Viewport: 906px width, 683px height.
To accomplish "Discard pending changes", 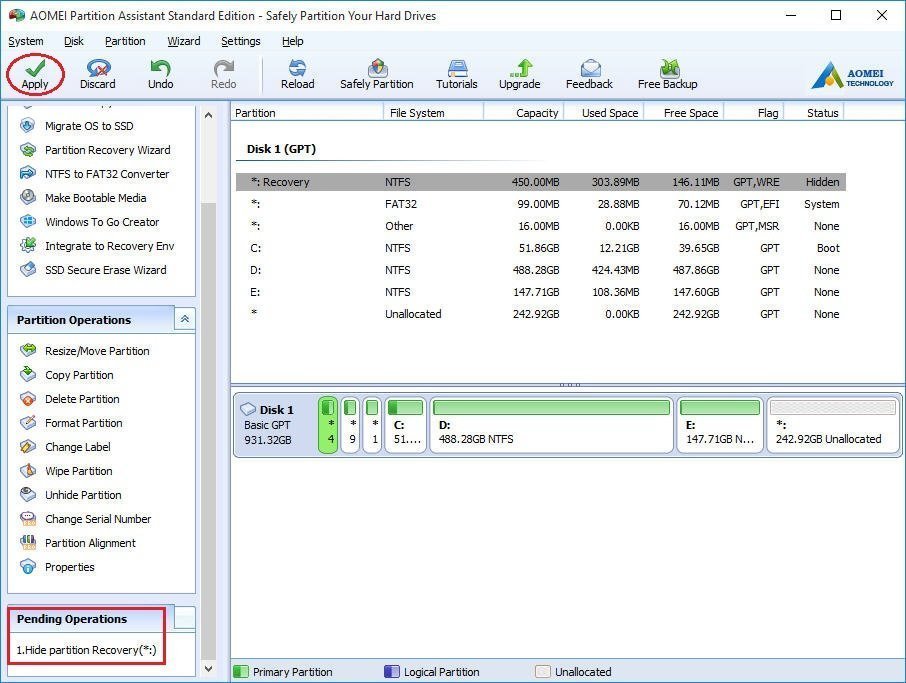I will [x=98, y=75].
